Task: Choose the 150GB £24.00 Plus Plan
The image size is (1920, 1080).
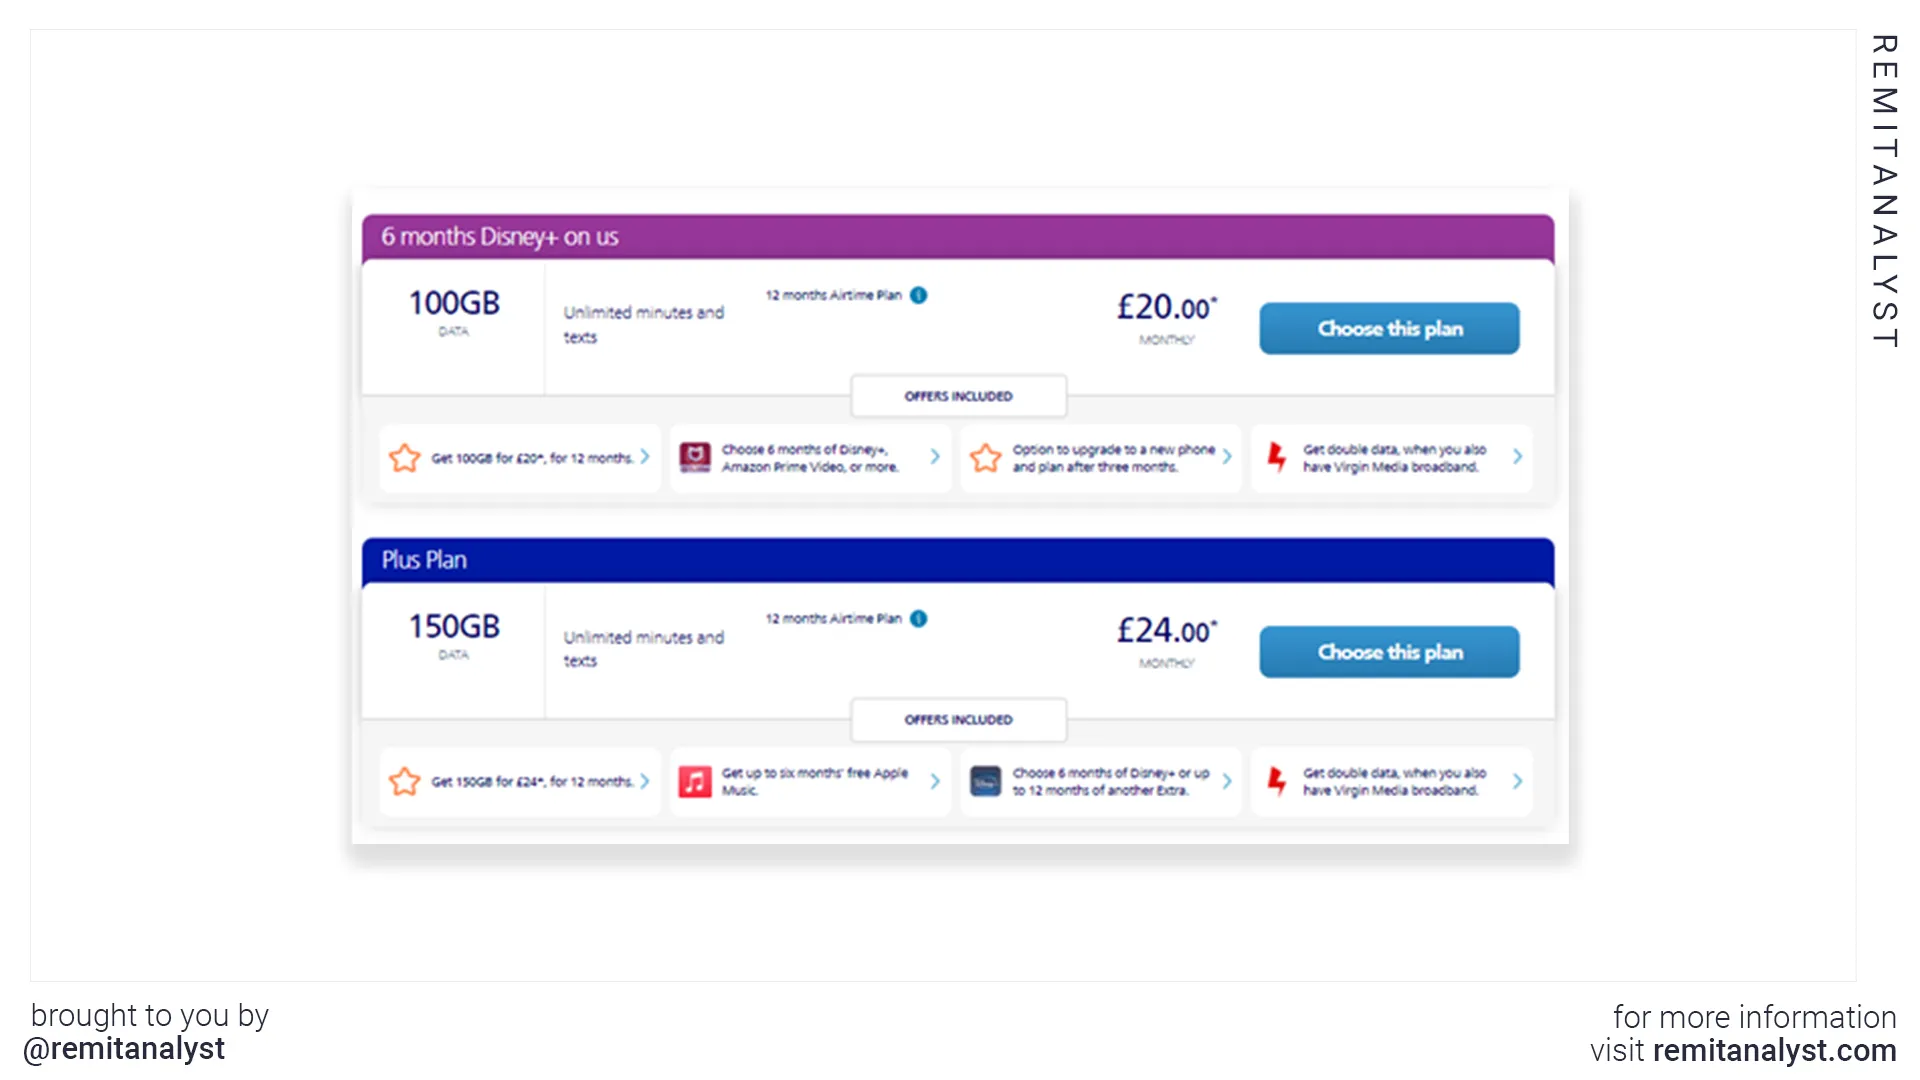Action: click(1389, 652)
